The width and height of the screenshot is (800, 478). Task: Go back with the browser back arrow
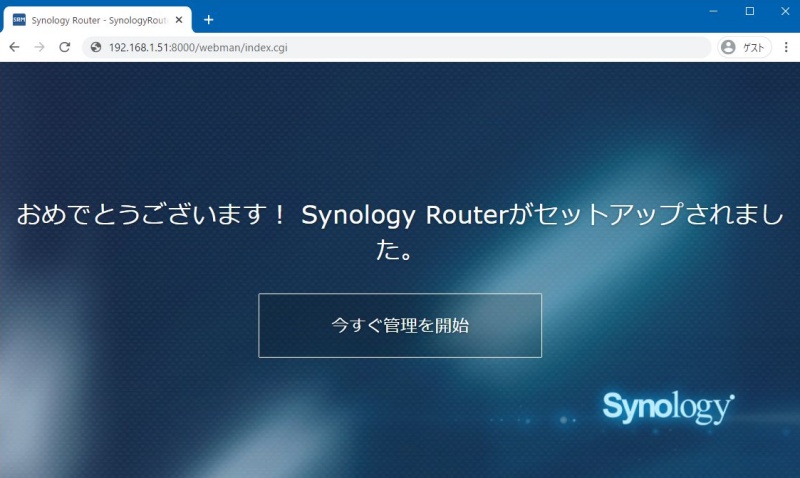coord(14,47)
